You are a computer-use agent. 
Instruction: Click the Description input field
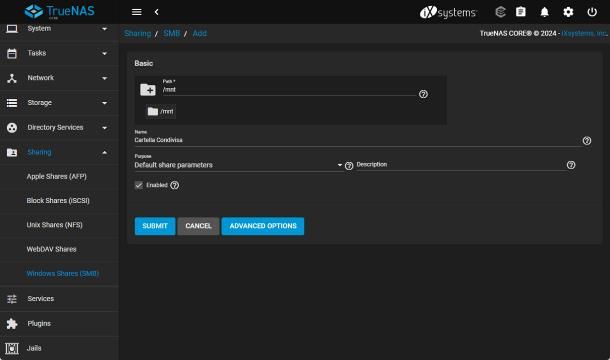pos(461,165)
